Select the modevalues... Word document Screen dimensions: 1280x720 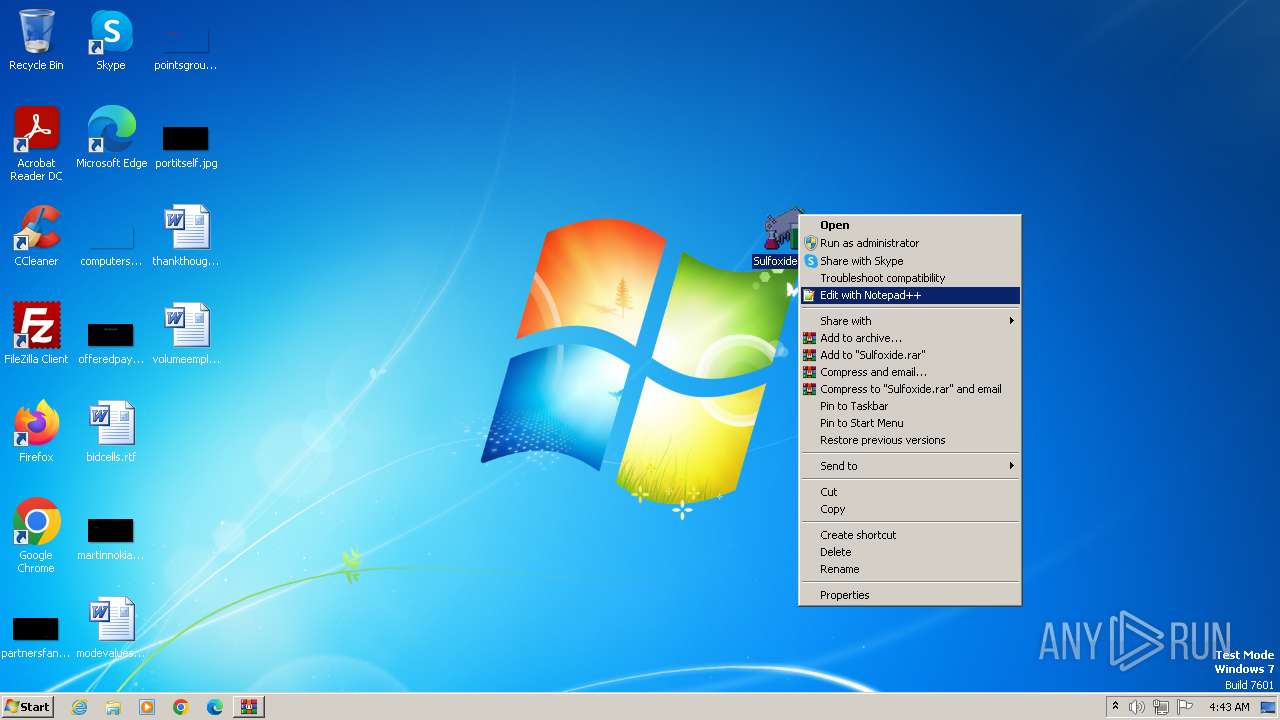pos(111,628)
